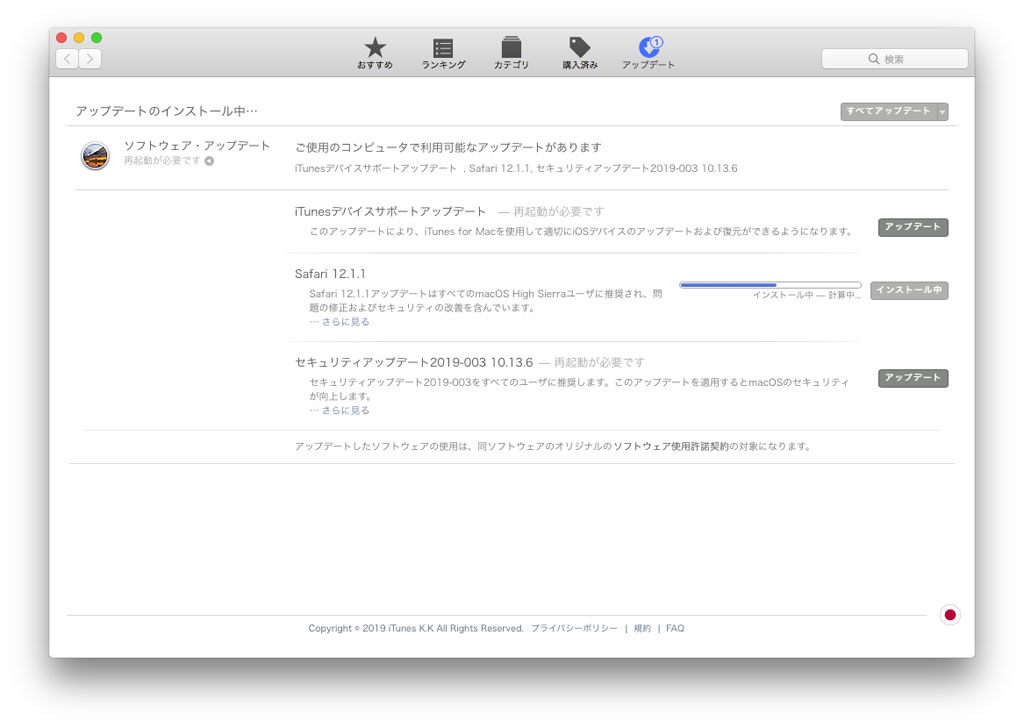Click the Japan flag country selector
The image size is (1024, 728).
[x=950, y=614]
